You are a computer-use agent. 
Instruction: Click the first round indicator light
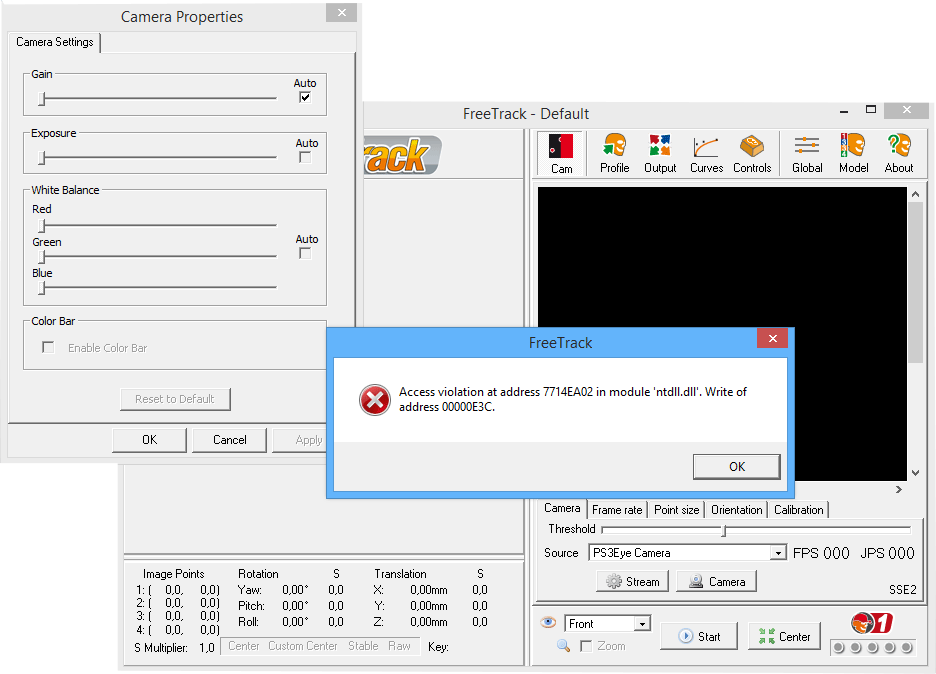[839, 648]
